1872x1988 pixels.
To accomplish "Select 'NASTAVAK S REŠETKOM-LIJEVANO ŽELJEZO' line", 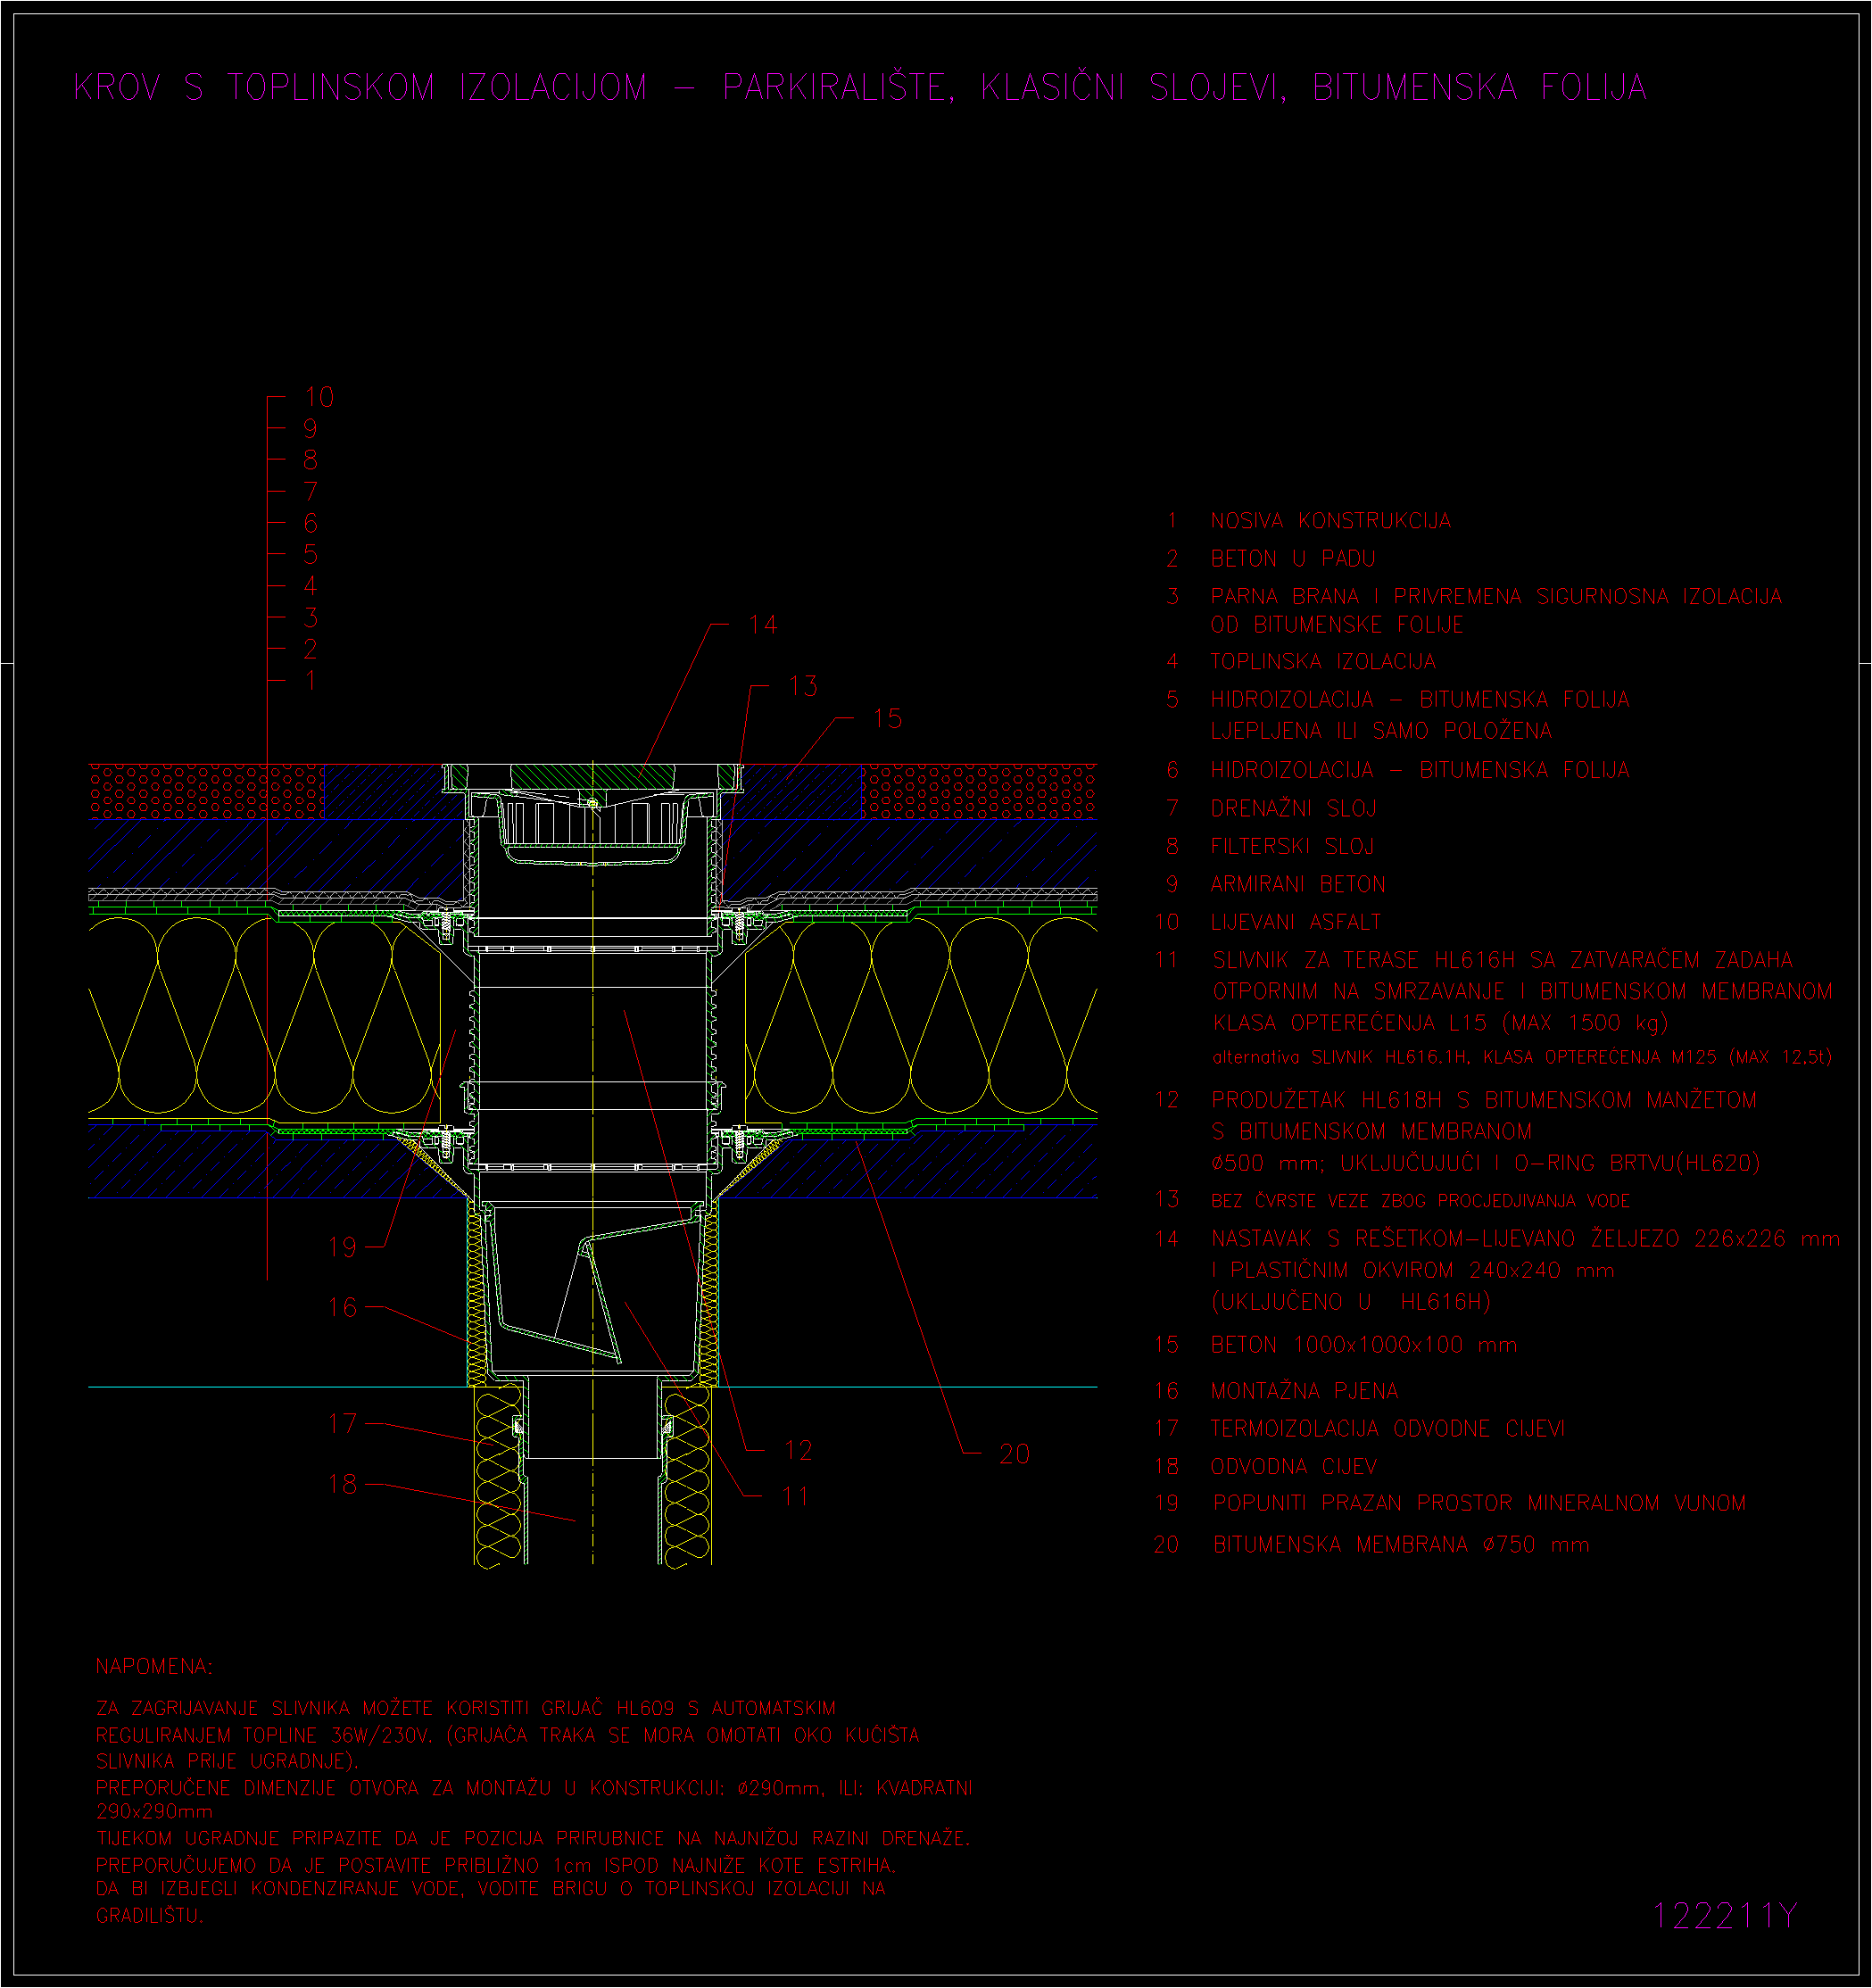I will (x=1525, y=1239).
